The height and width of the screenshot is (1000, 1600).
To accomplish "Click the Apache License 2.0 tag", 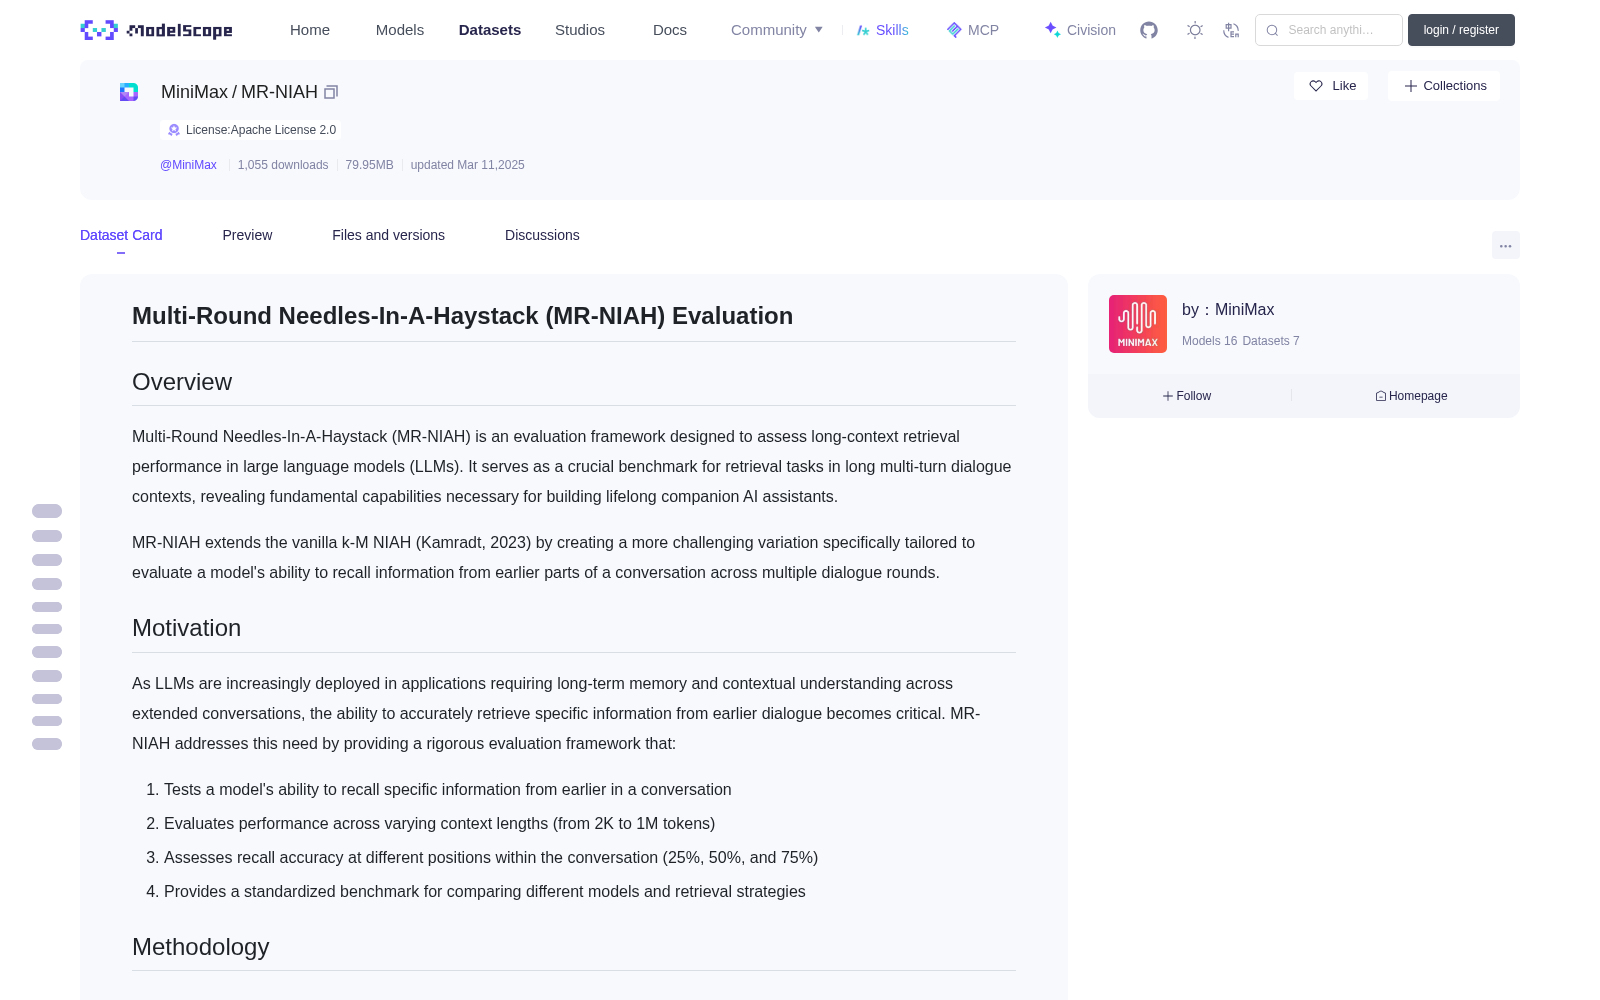I will pos(251,130).
